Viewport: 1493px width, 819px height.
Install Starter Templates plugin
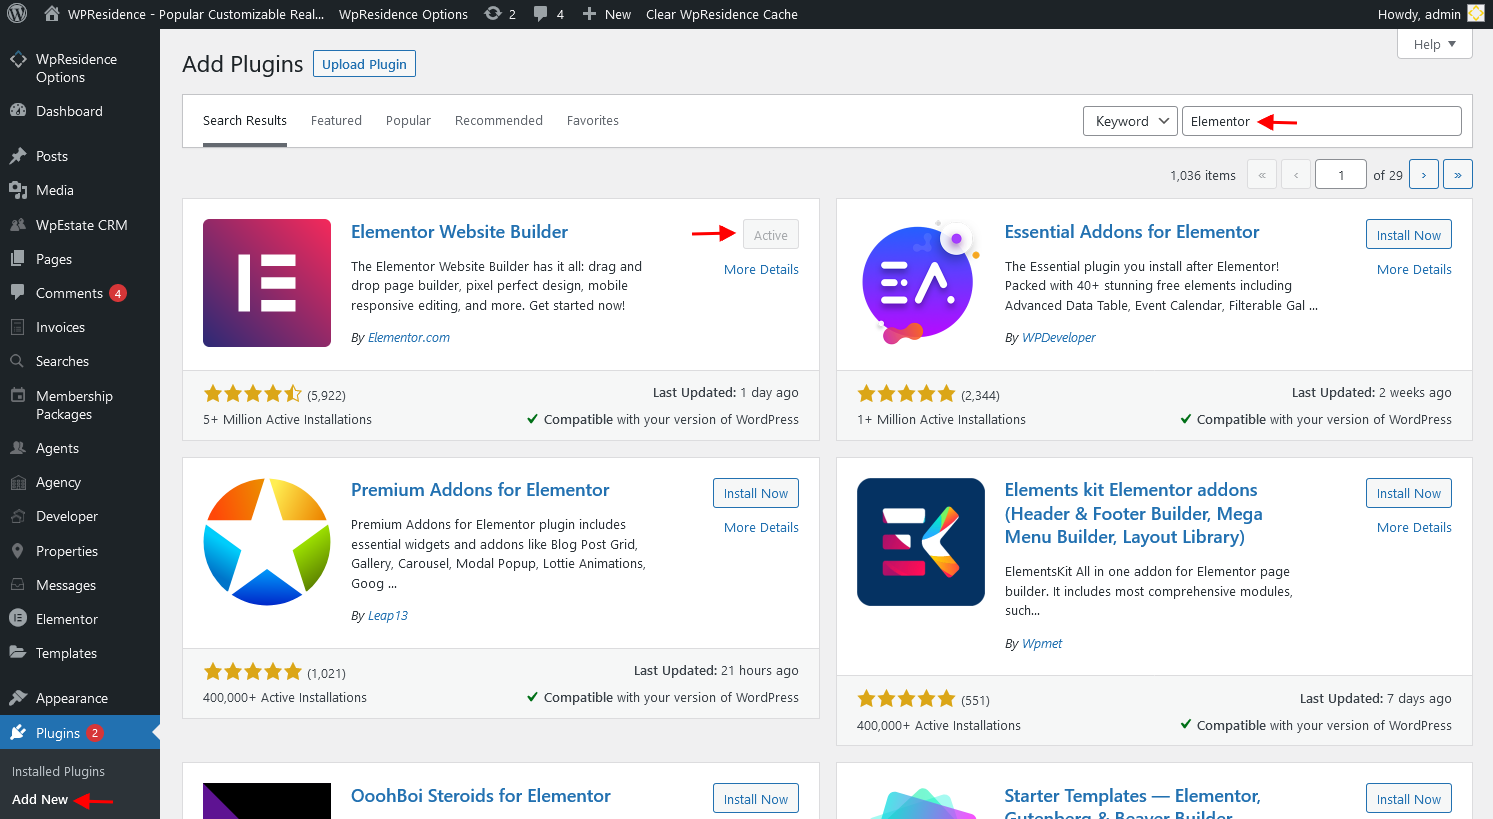click(1409, 798)
